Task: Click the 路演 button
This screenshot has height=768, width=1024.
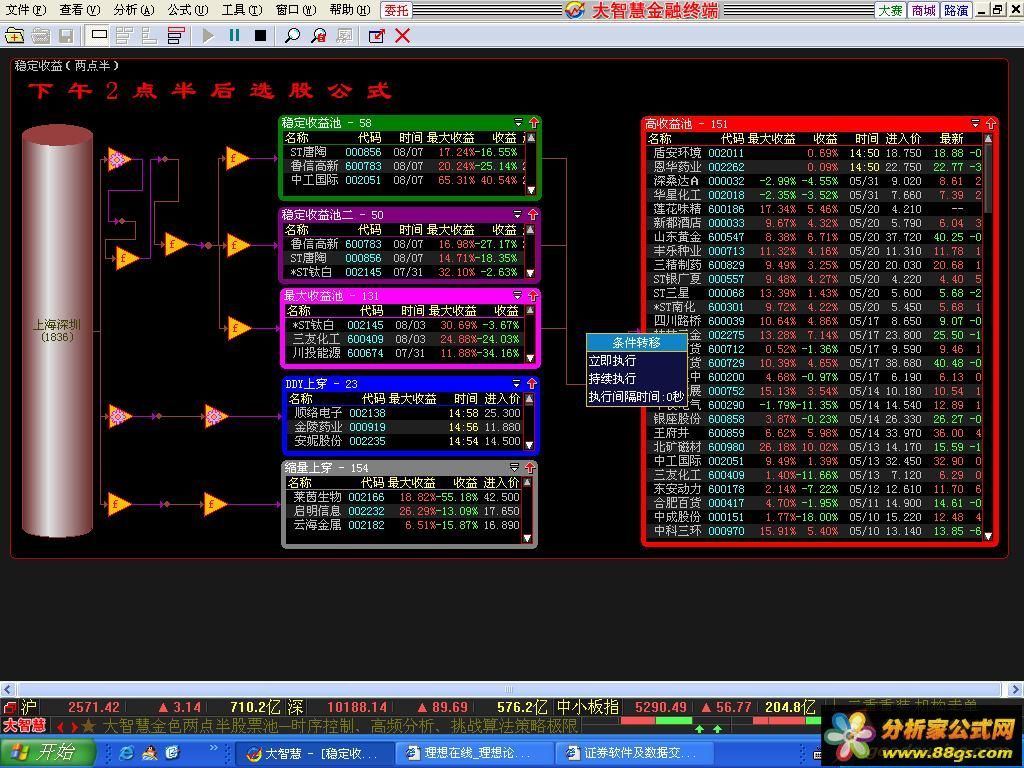Action: pos(956,10)
